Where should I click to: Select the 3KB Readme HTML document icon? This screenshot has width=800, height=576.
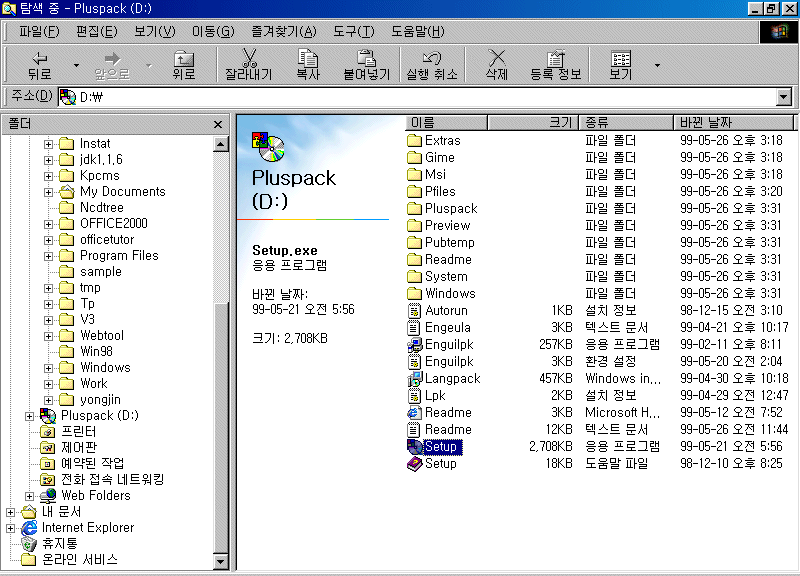(414, 412)
